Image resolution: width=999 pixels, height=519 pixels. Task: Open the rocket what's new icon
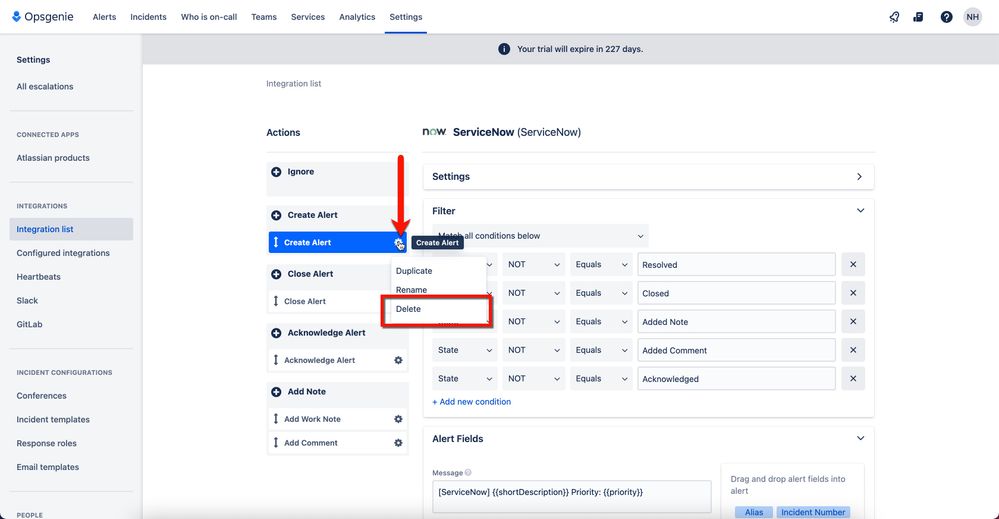point(895,17)
